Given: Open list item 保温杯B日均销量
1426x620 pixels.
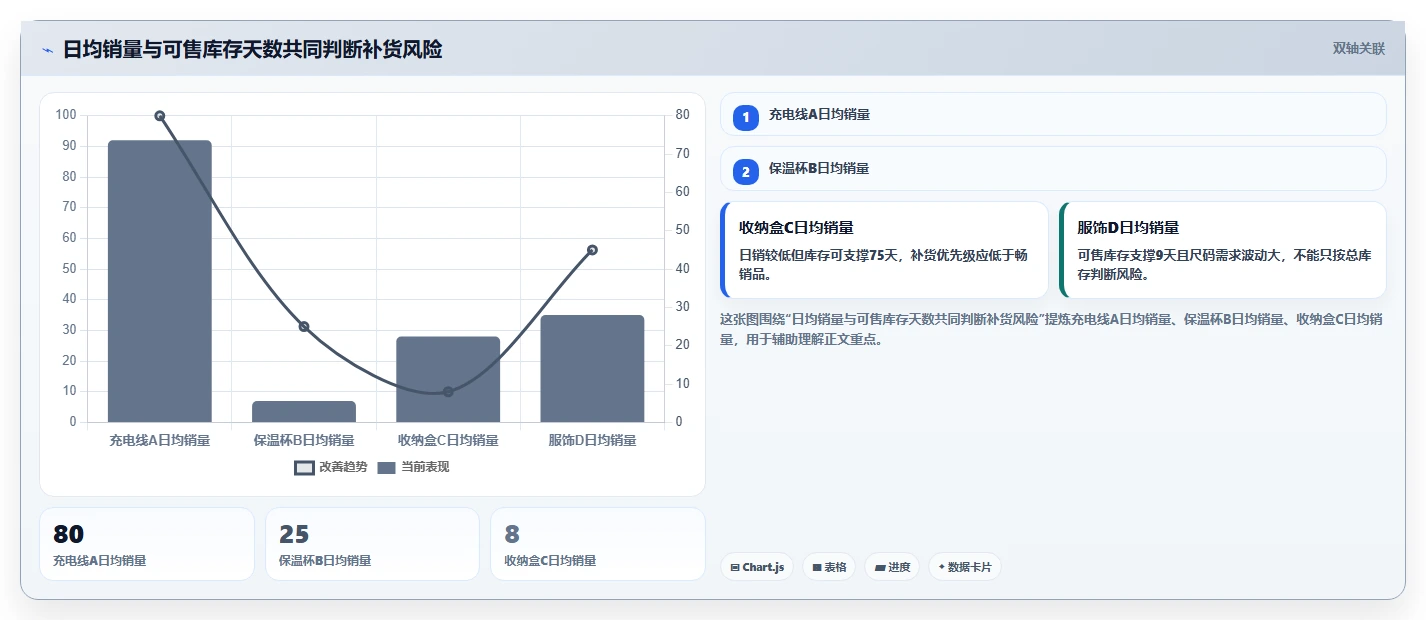Looking at the screenshot, I should pyautogui.click(x=1053, y=168).
